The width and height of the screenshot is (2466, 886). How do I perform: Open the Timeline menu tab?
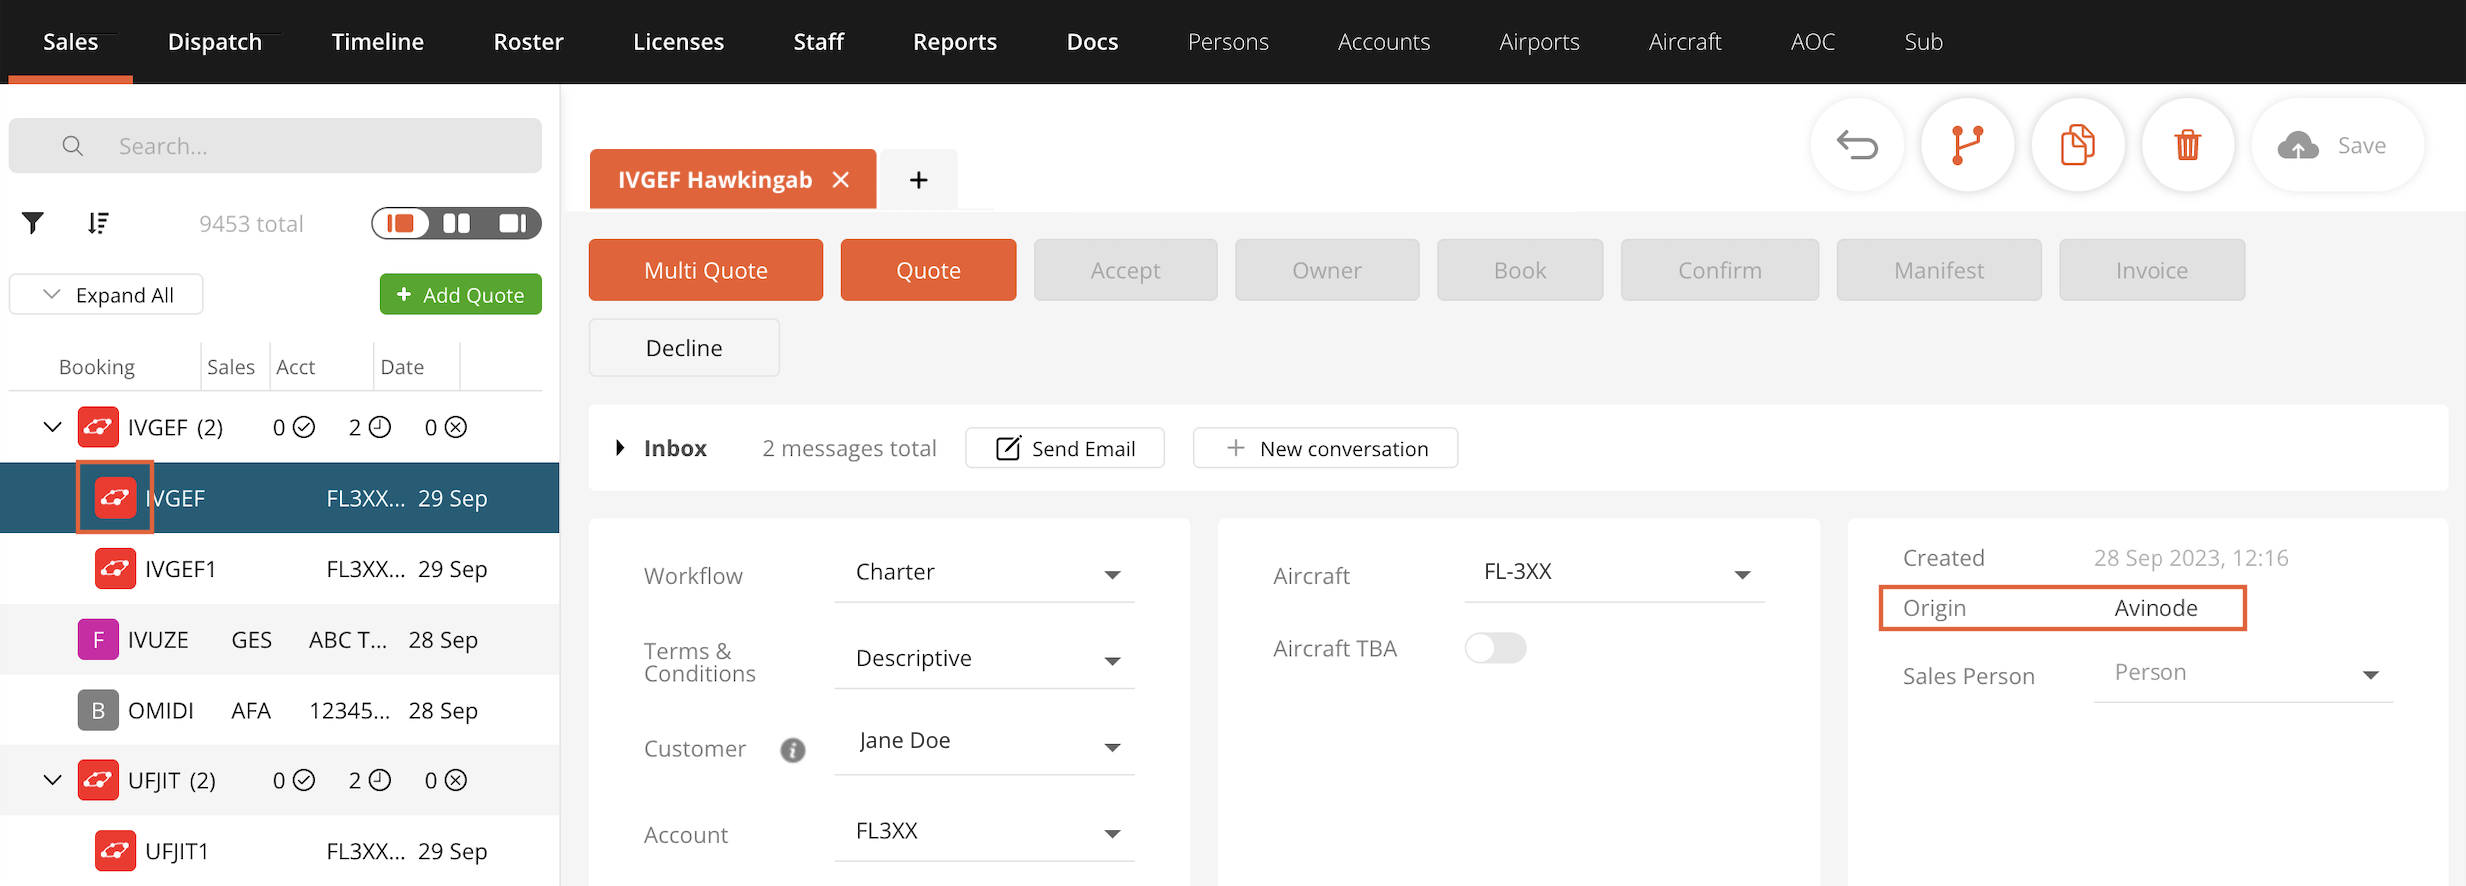378,42
